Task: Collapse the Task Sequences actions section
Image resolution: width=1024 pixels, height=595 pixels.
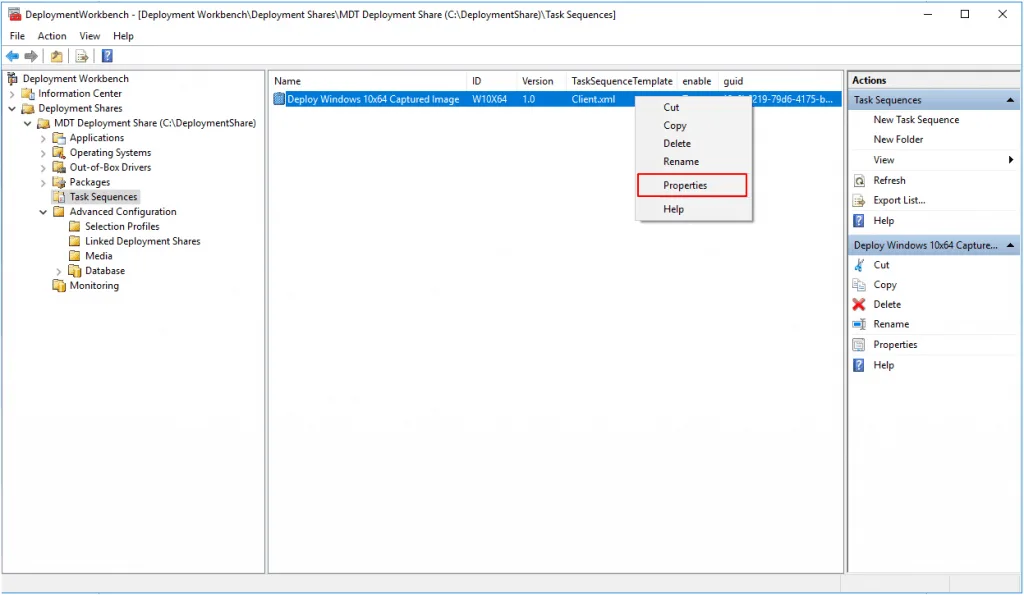Action: tap(1010, 100)
